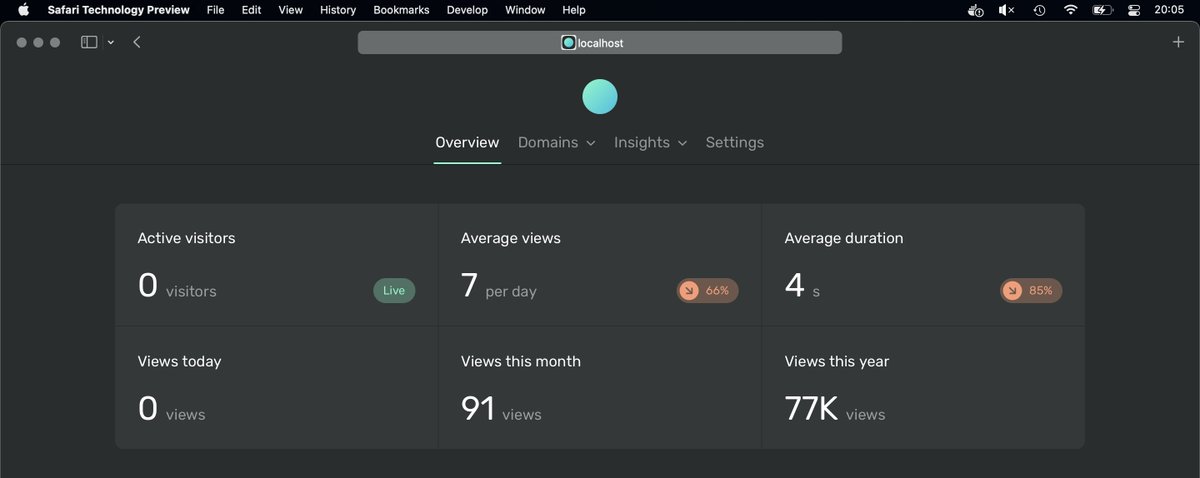Toggle the Safari sidebar button
Screen dimensions: 1200x478
89,42
